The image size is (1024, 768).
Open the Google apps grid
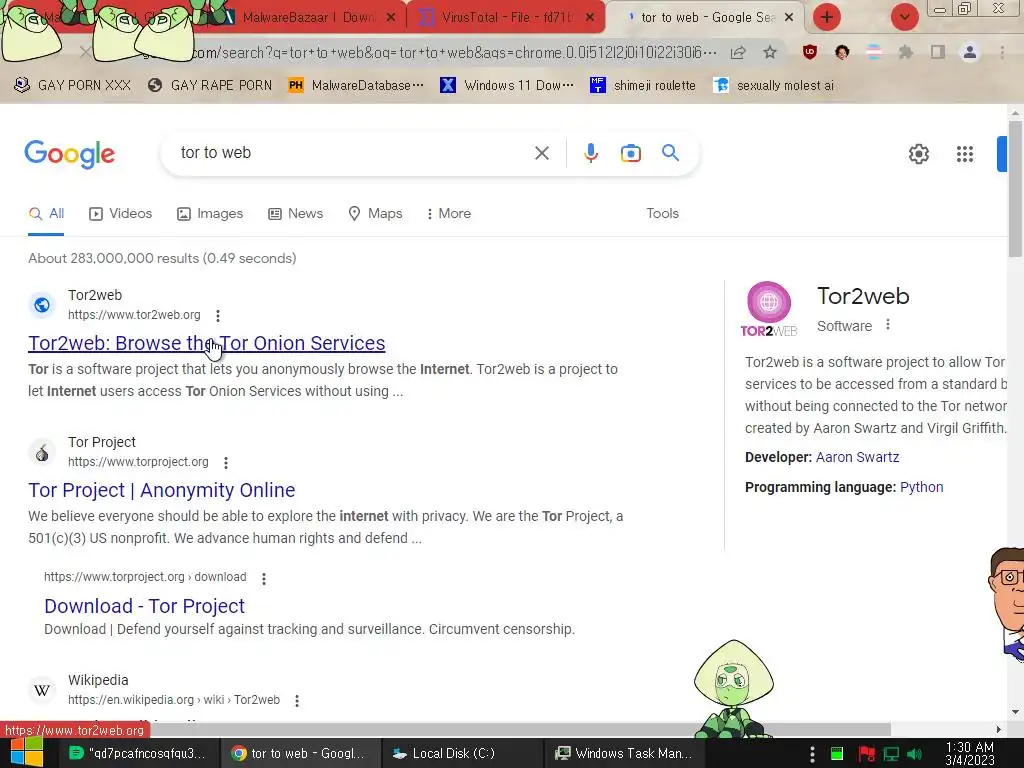click(965, 153)
